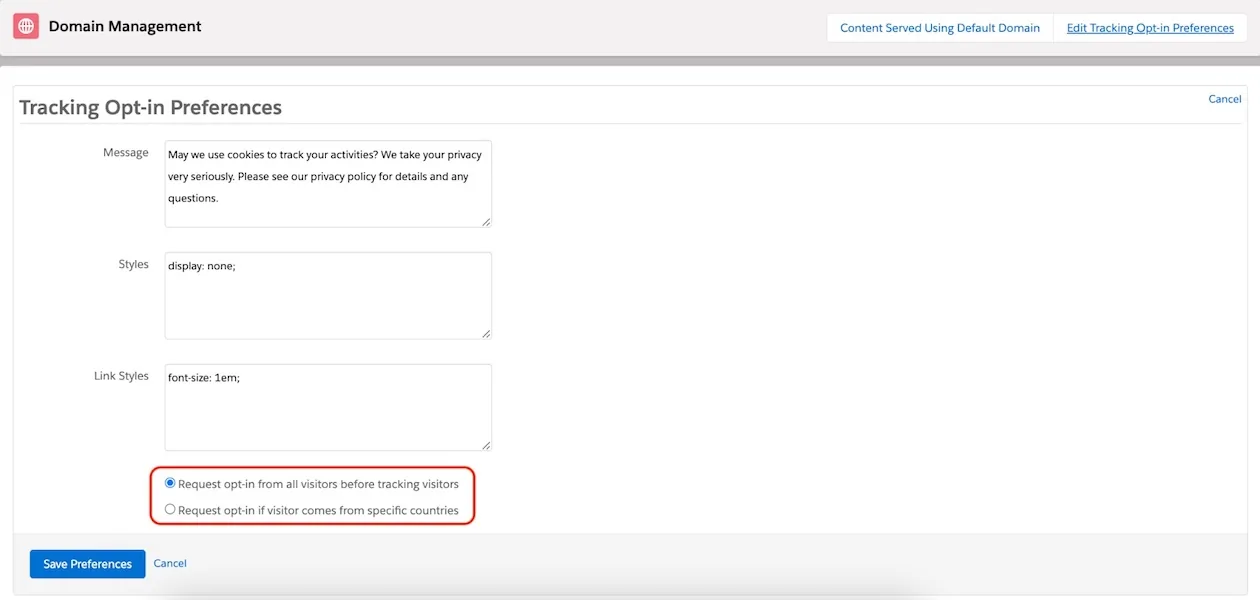Focus the Message text area
The width and height of the screenshot is (1260, 600).
pyautogui.click(x=328, y=184)
